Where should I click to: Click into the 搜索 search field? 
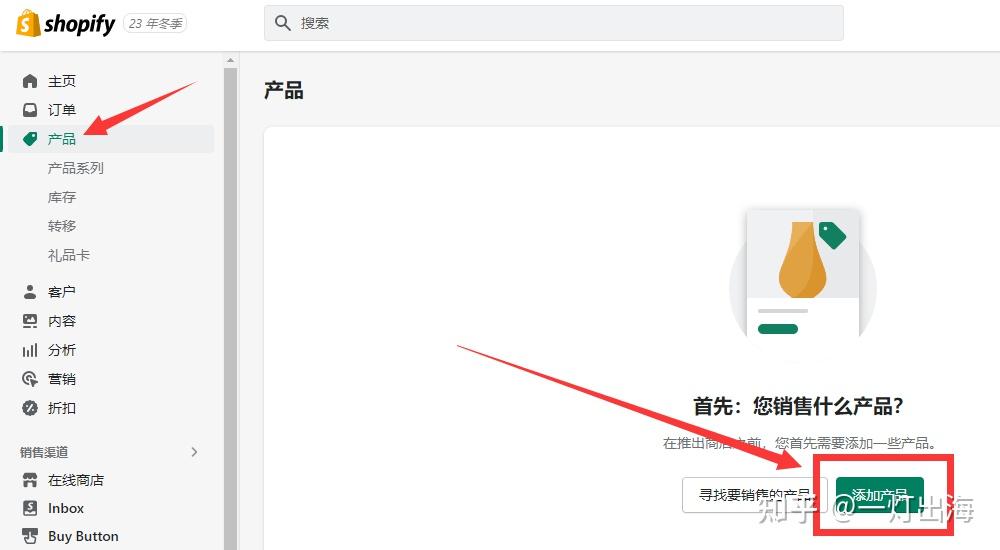554,24
